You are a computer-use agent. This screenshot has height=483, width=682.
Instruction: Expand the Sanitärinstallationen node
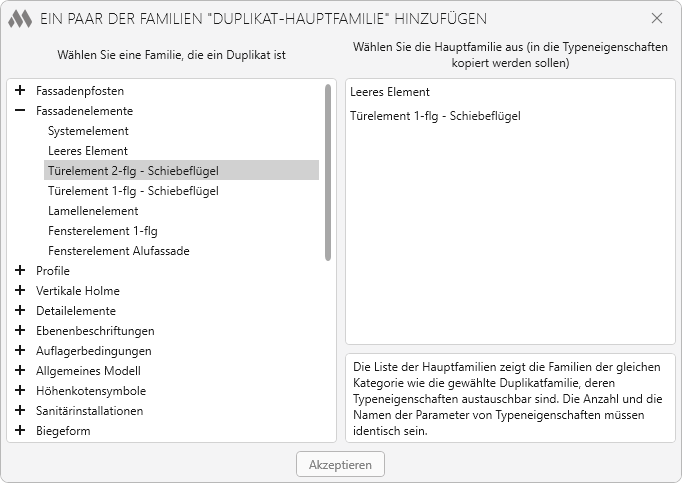click(20, 411)
